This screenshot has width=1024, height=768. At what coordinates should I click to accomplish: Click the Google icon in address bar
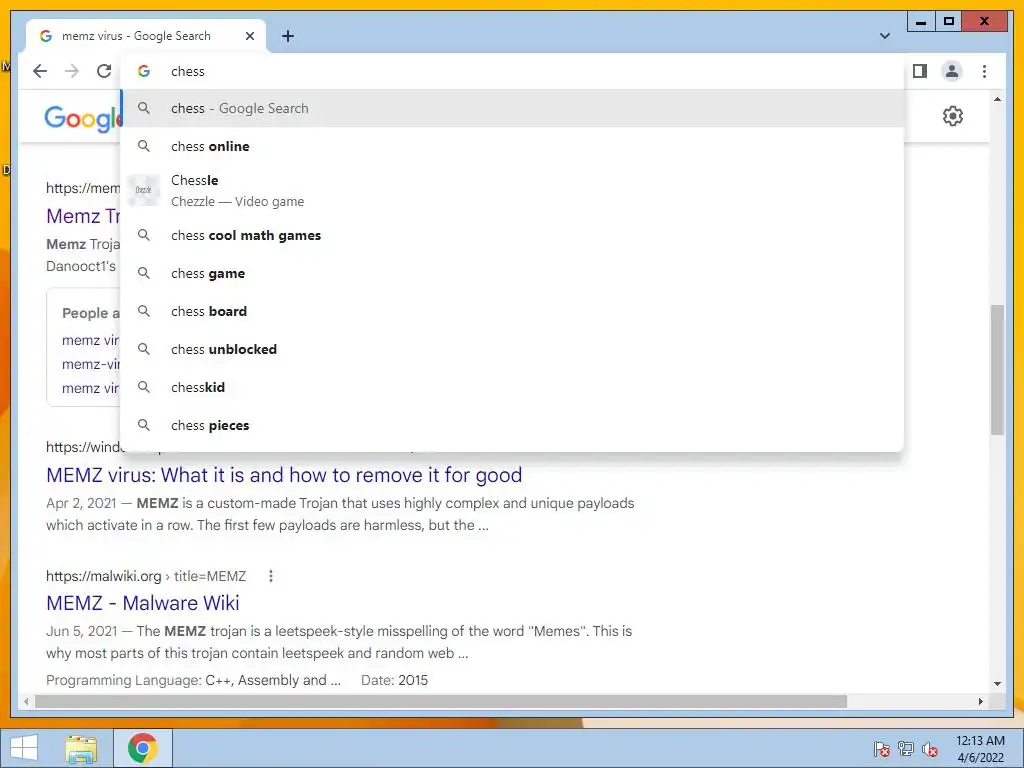tap(144, 71)
